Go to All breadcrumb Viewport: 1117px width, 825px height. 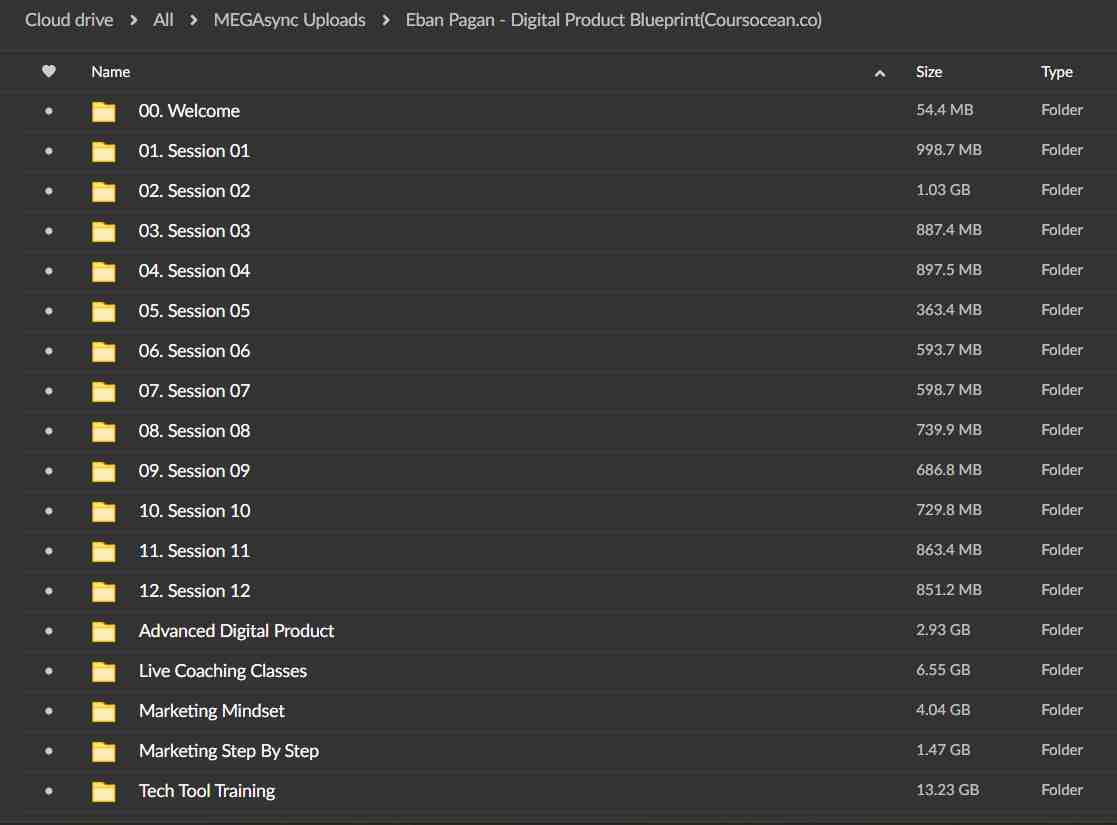tap(163, 20)
